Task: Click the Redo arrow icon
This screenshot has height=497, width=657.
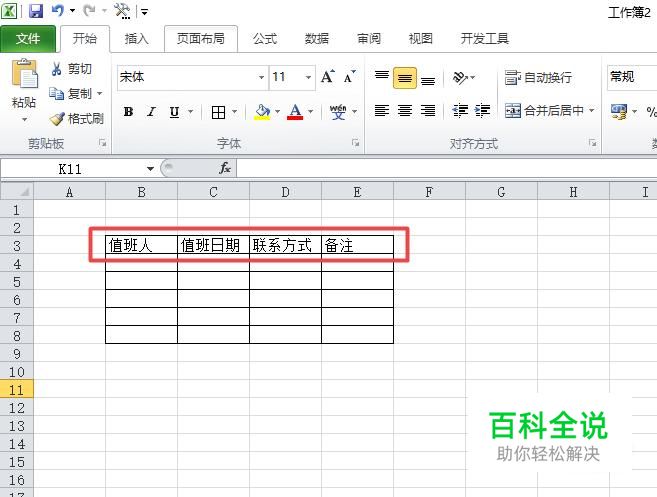Action: (89, 10)
